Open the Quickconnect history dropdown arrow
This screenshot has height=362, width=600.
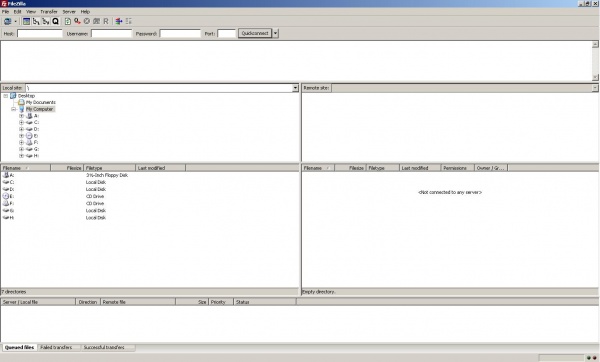coord(275,33)
